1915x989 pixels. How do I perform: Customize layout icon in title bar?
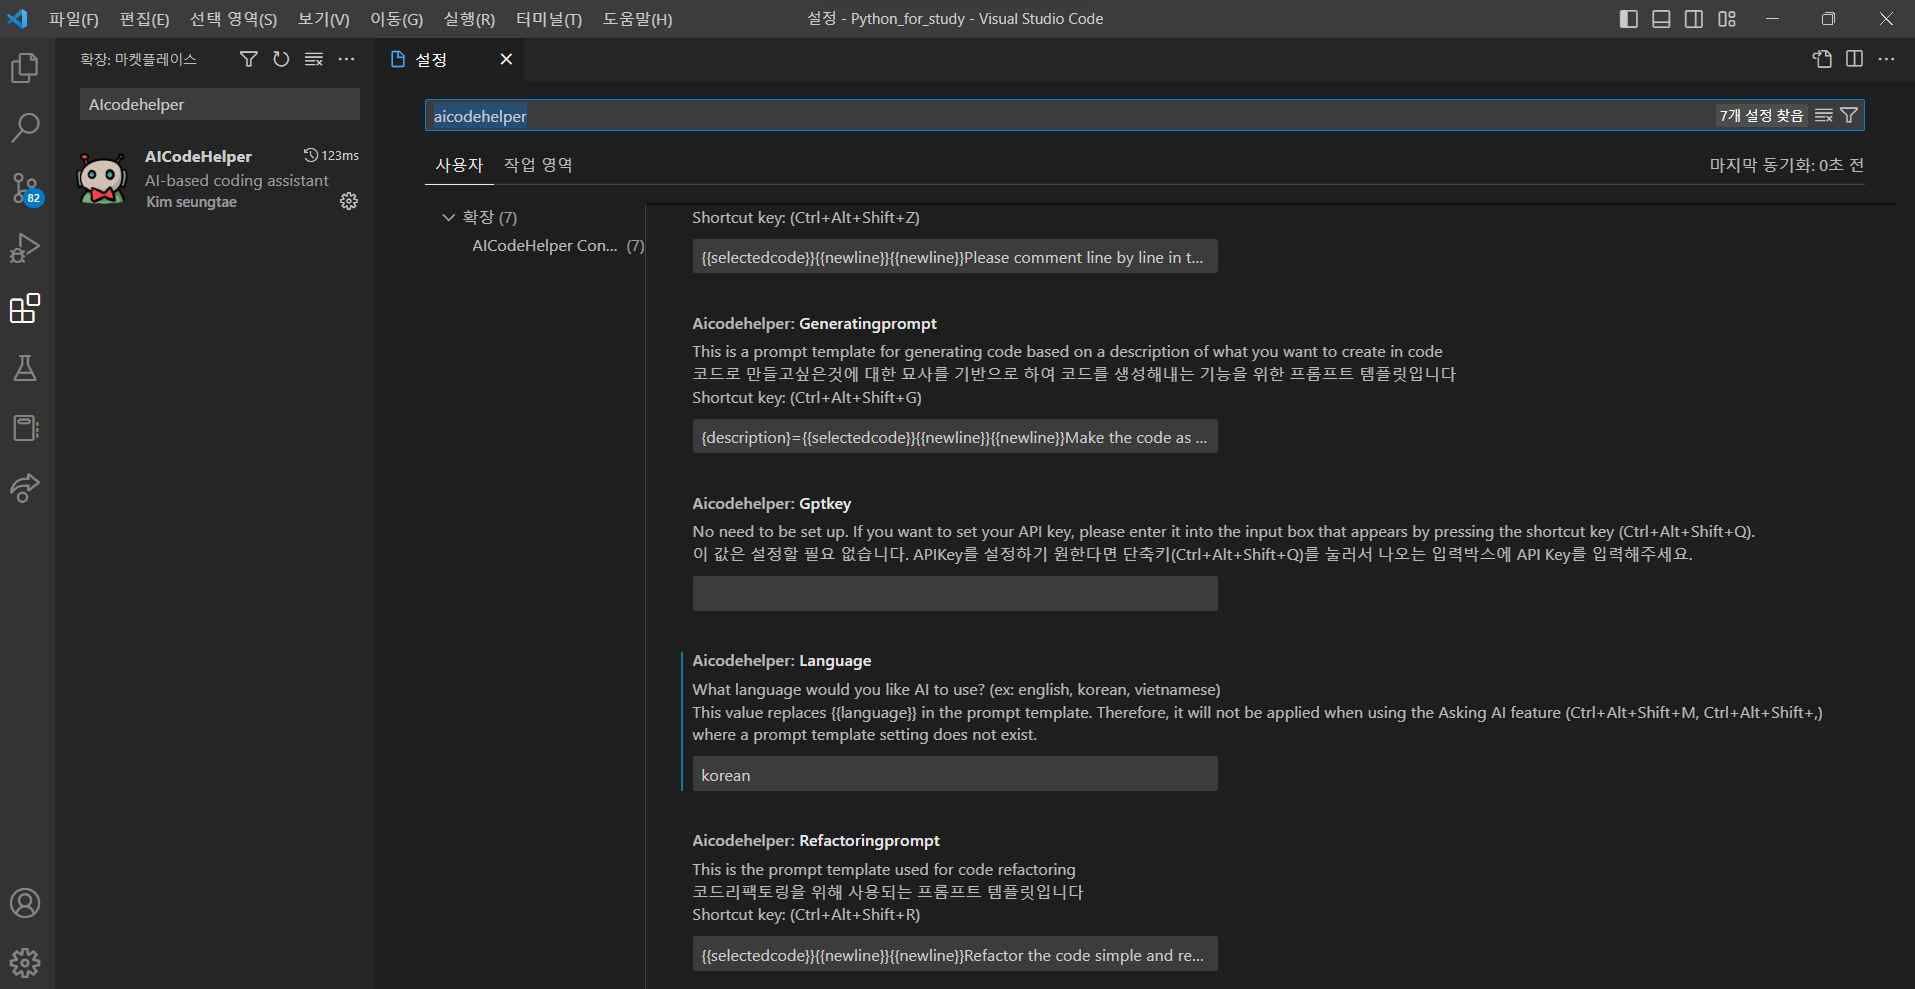(x=1727, y=19)
